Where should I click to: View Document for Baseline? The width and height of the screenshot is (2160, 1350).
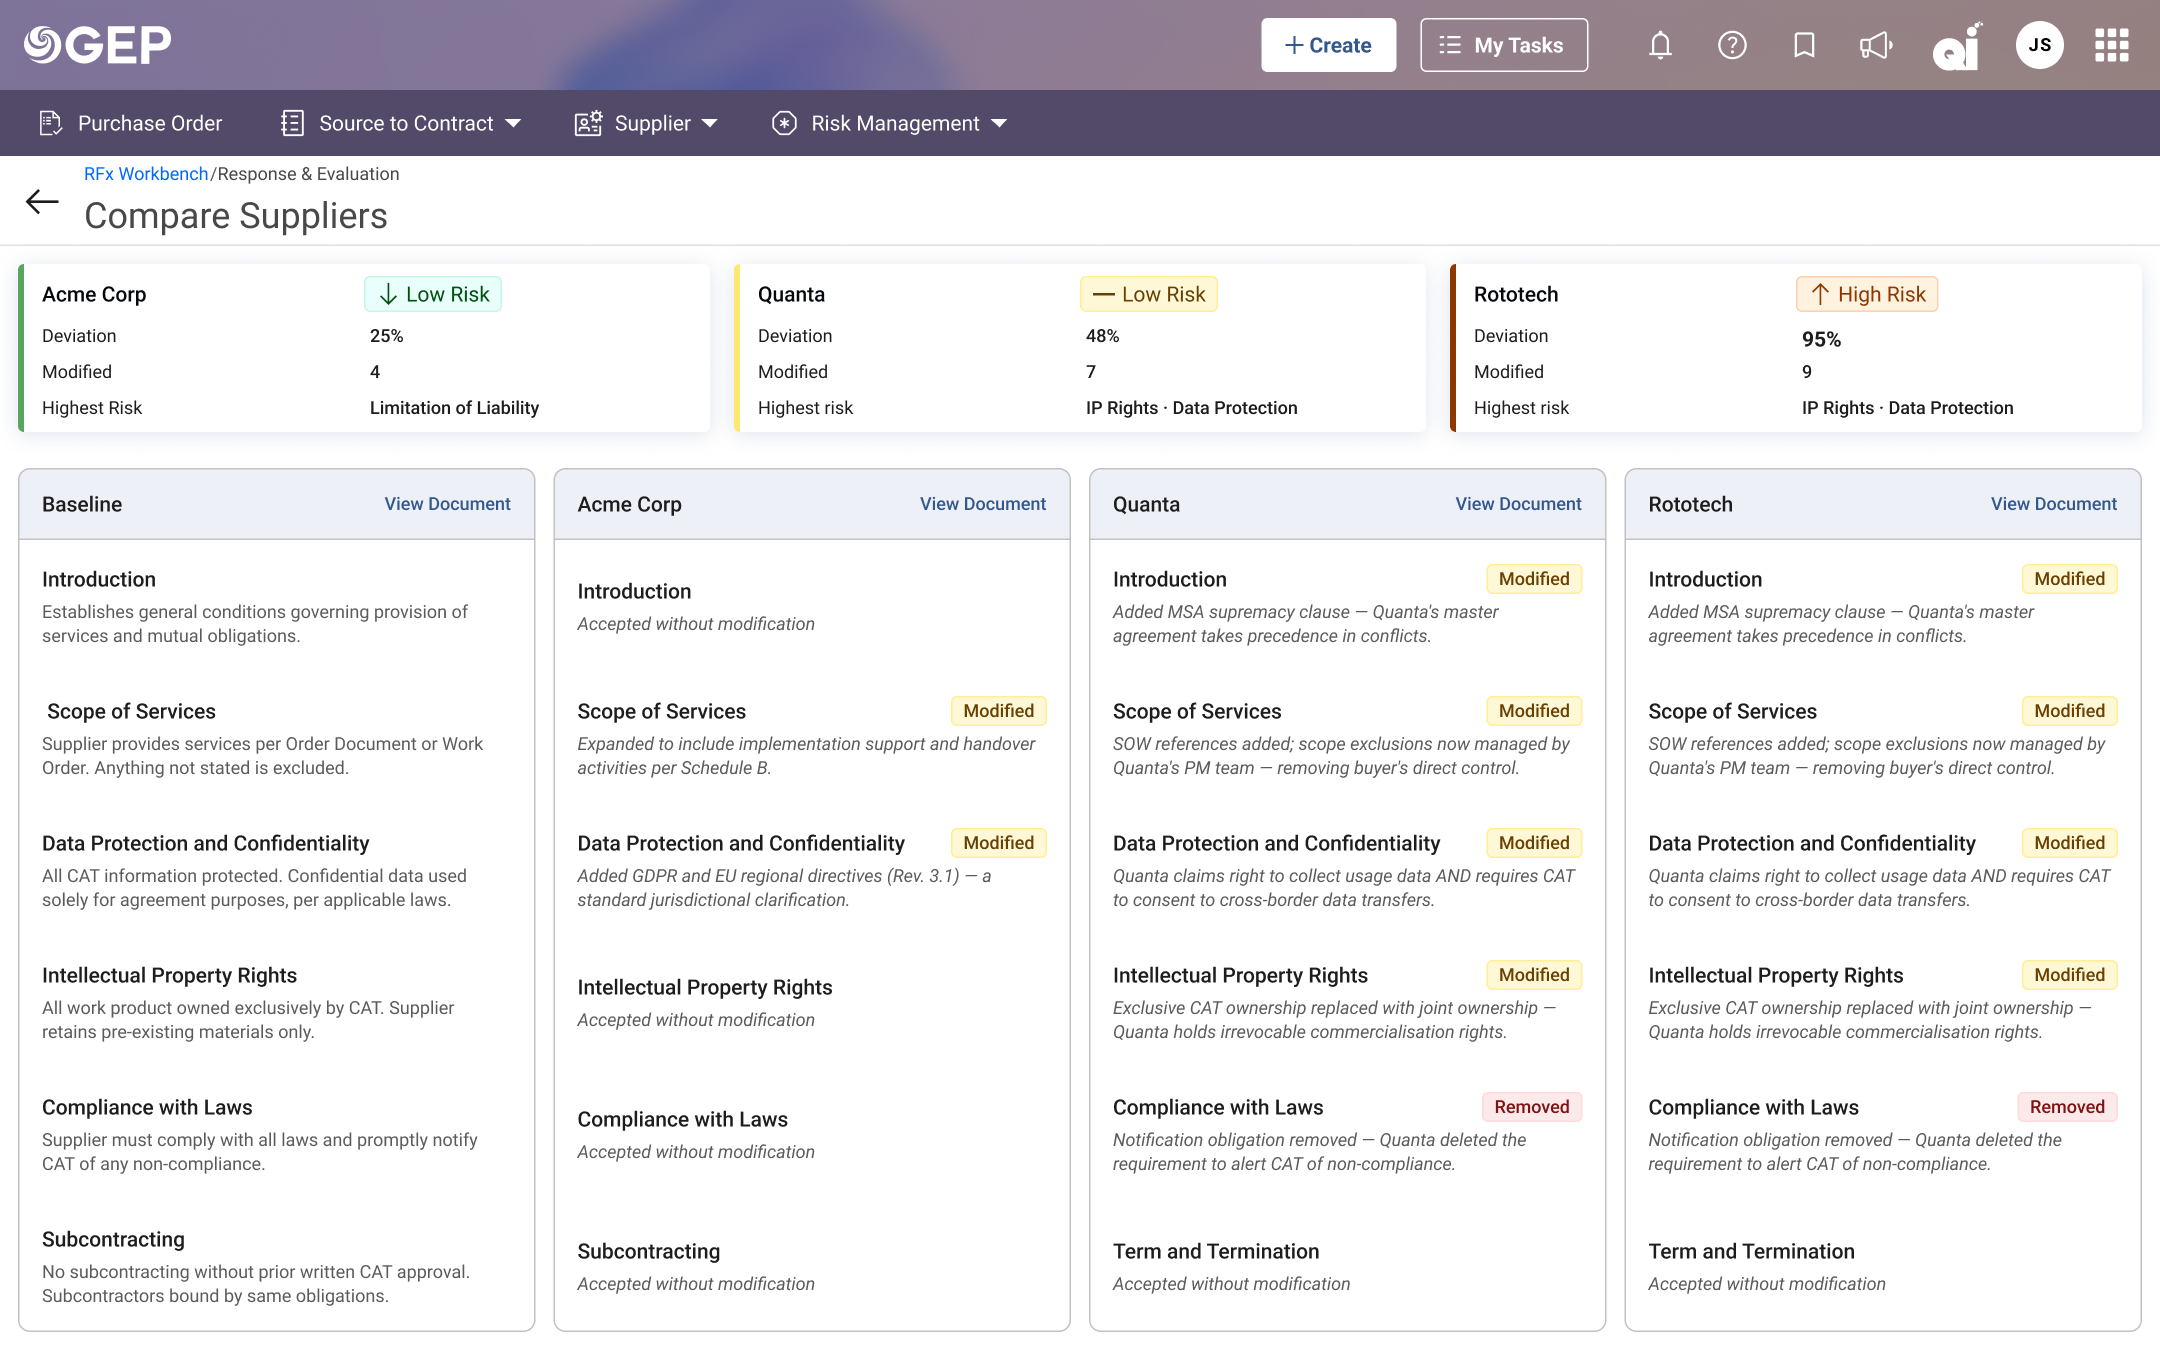447,504
